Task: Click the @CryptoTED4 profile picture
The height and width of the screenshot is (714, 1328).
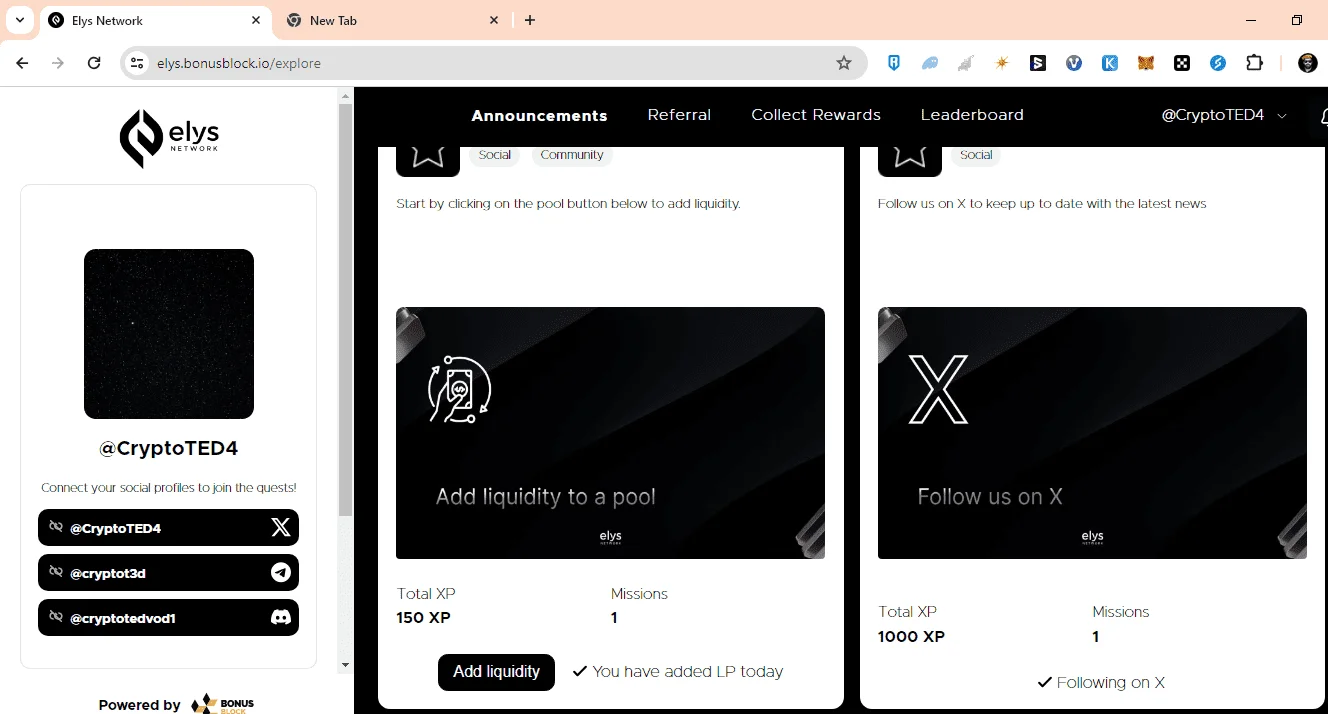Action: [169, 334]
